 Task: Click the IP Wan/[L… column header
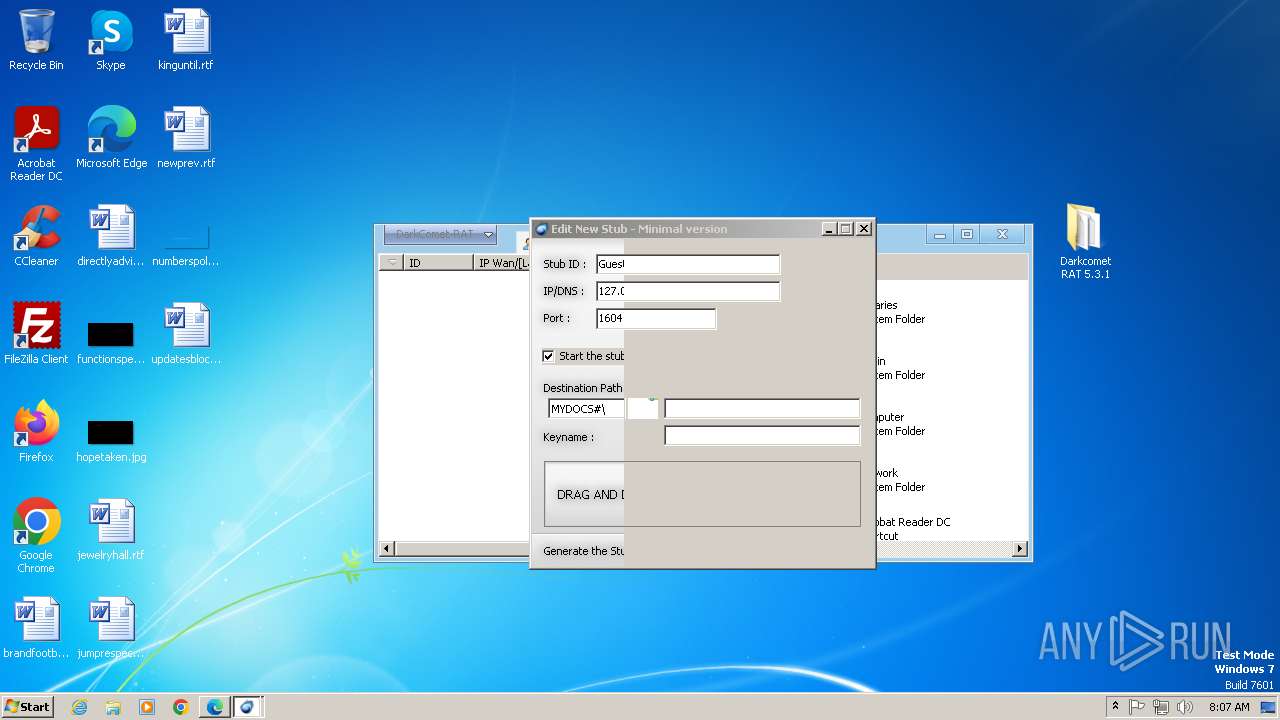coord(502,263)
